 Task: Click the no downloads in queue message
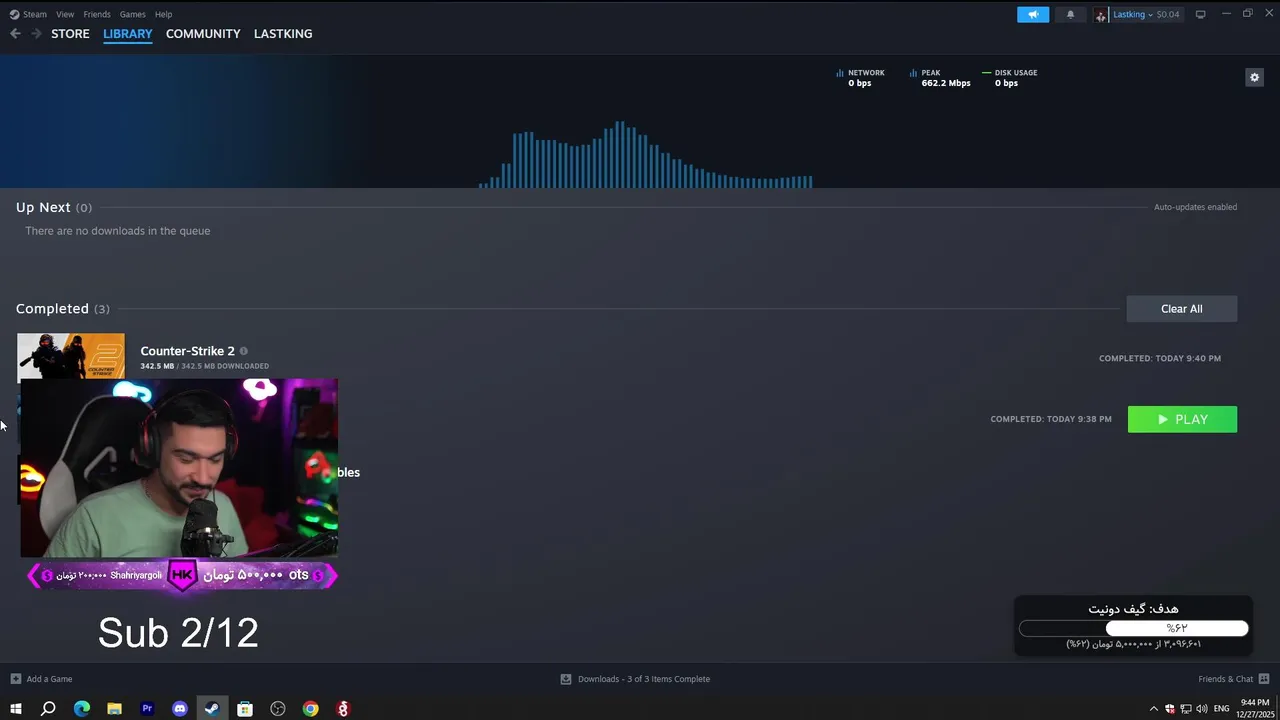coord(118,231)
